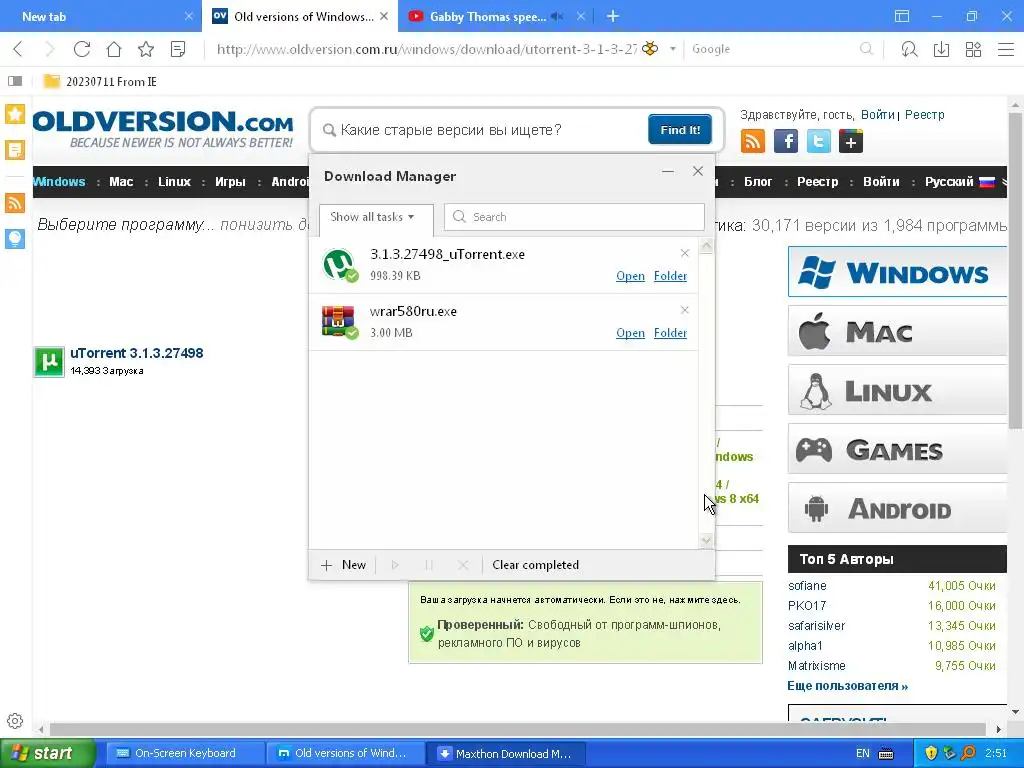Open the download arrow toolbar icon
The width and height of the screenshot is (1024, 768).
(941, 49)
